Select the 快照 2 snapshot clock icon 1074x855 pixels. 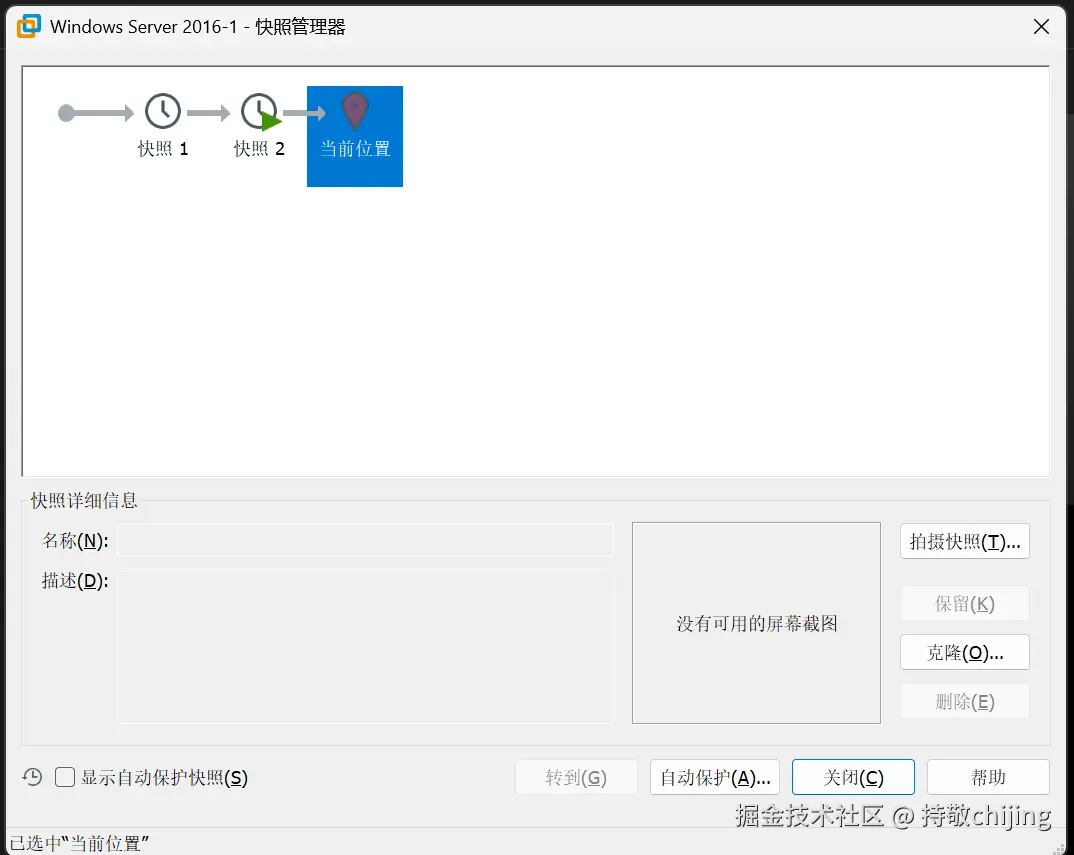click(x=259, y=111)
